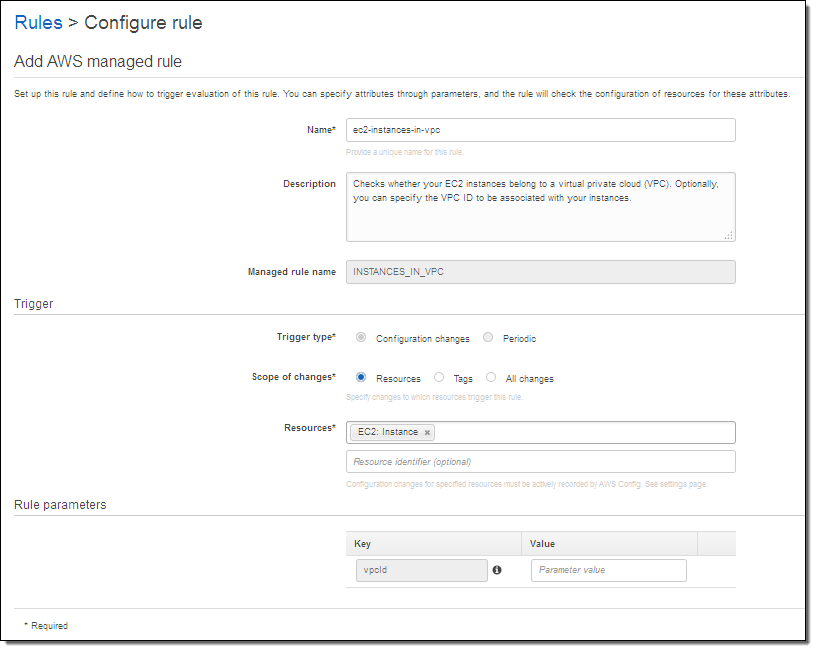Image resolution: width=816 pixels, height=651 pixels.
Task: Go back to Rules via breadcrumb
Action: pyautogui.click(x=38, y=21)
